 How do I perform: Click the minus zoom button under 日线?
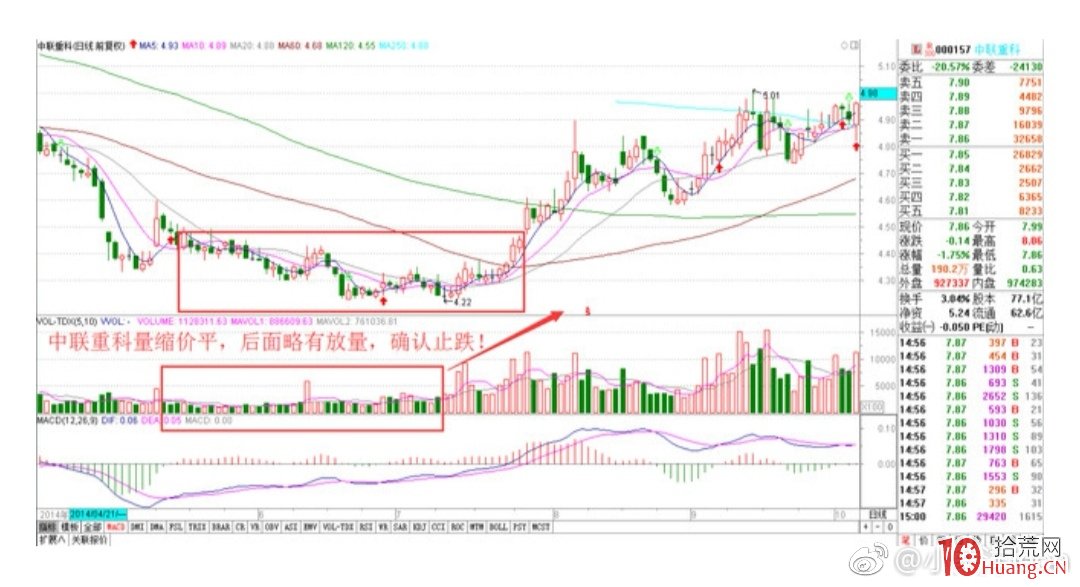878,527
